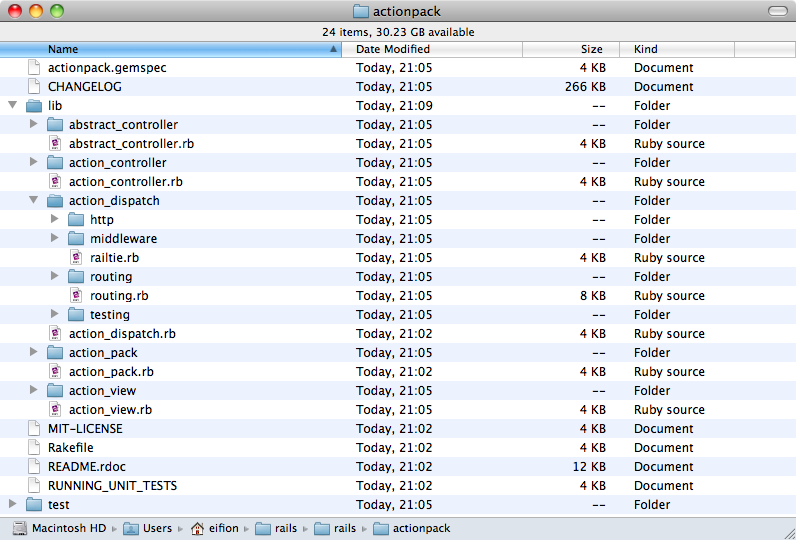Viewport: 796px width, 540px height.
Task: Click the README.rdoc document icon
Action: pos(34,466)
